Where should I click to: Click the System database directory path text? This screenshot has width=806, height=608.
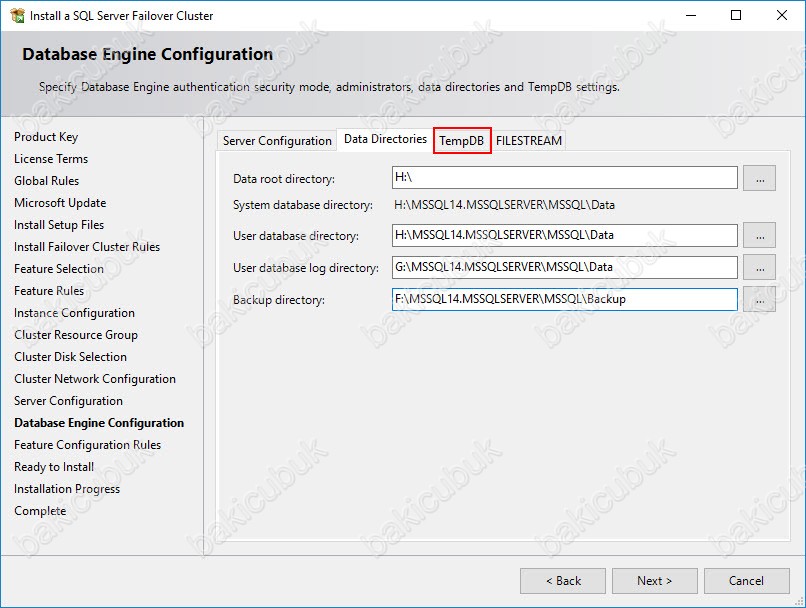(x=504, y=205)
